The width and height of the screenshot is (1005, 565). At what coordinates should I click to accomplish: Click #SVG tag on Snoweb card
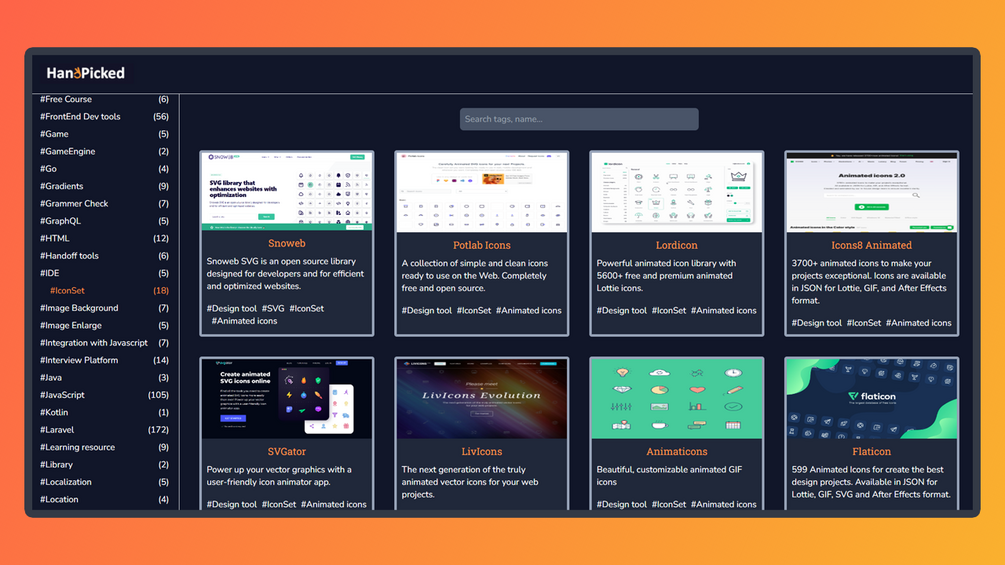point(273,308)
